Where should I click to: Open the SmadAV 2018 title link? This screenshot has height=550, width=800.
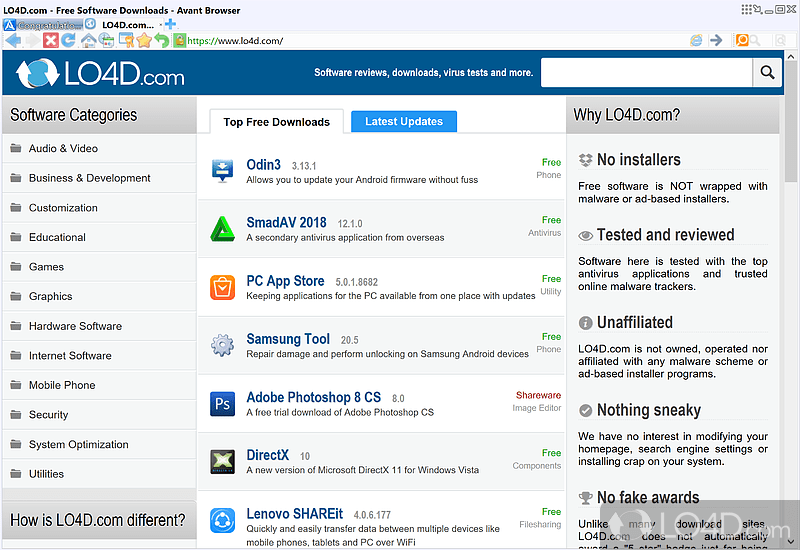tap(286, 222)
